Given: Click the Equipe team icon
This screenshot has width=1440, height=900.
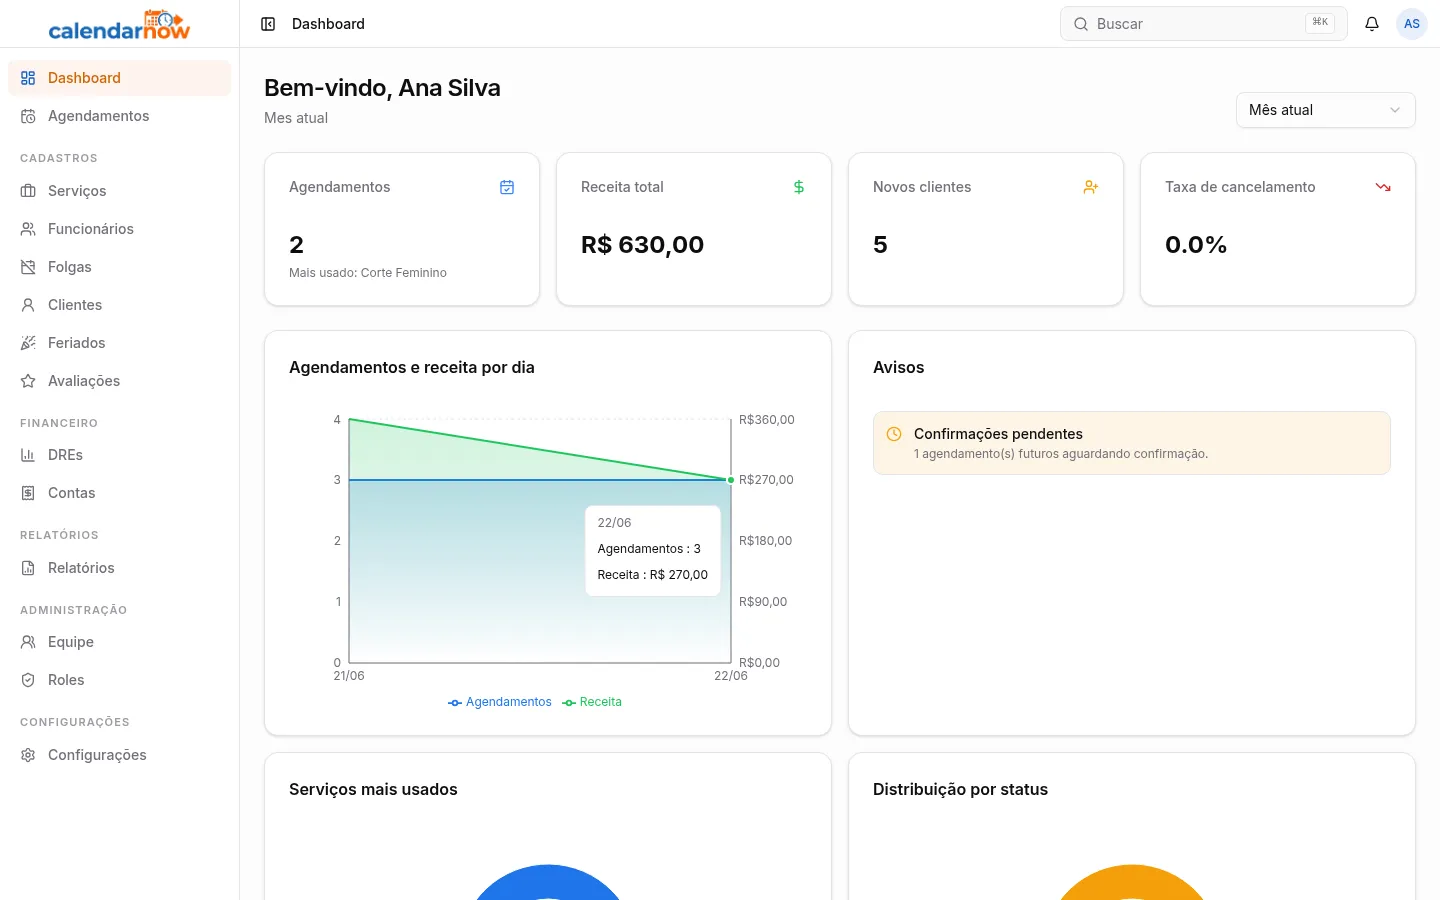Looking at the screenshot, I should click(28, 642).
